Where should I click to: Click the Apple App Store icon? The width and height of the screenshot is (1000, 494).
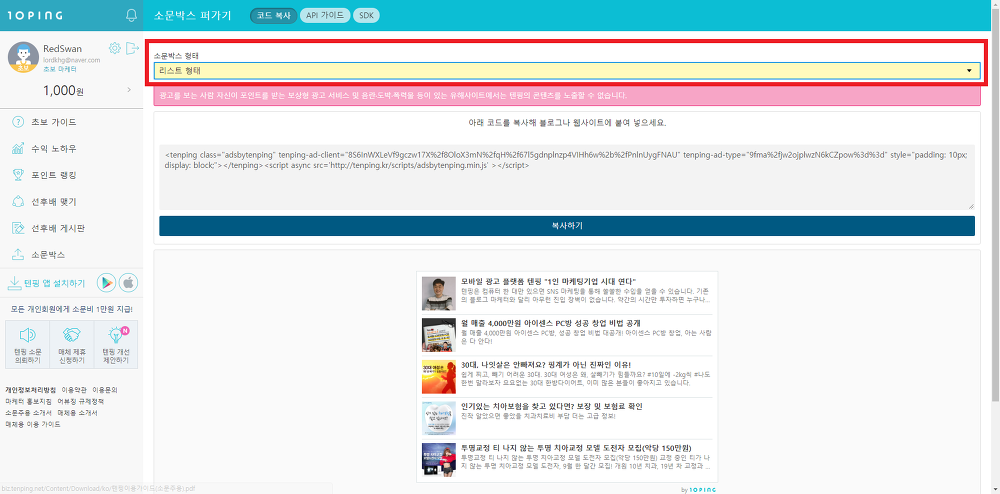(x=128, y=283)
